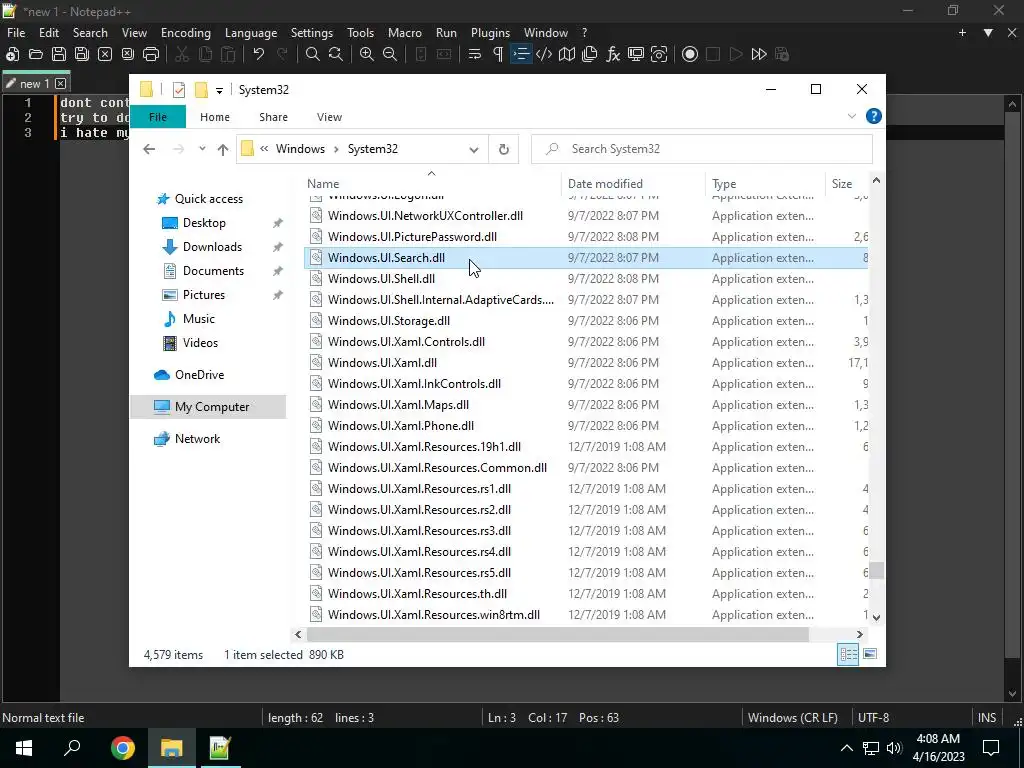Click the Save All icon in Notepad++

click(x=82, y=54)
